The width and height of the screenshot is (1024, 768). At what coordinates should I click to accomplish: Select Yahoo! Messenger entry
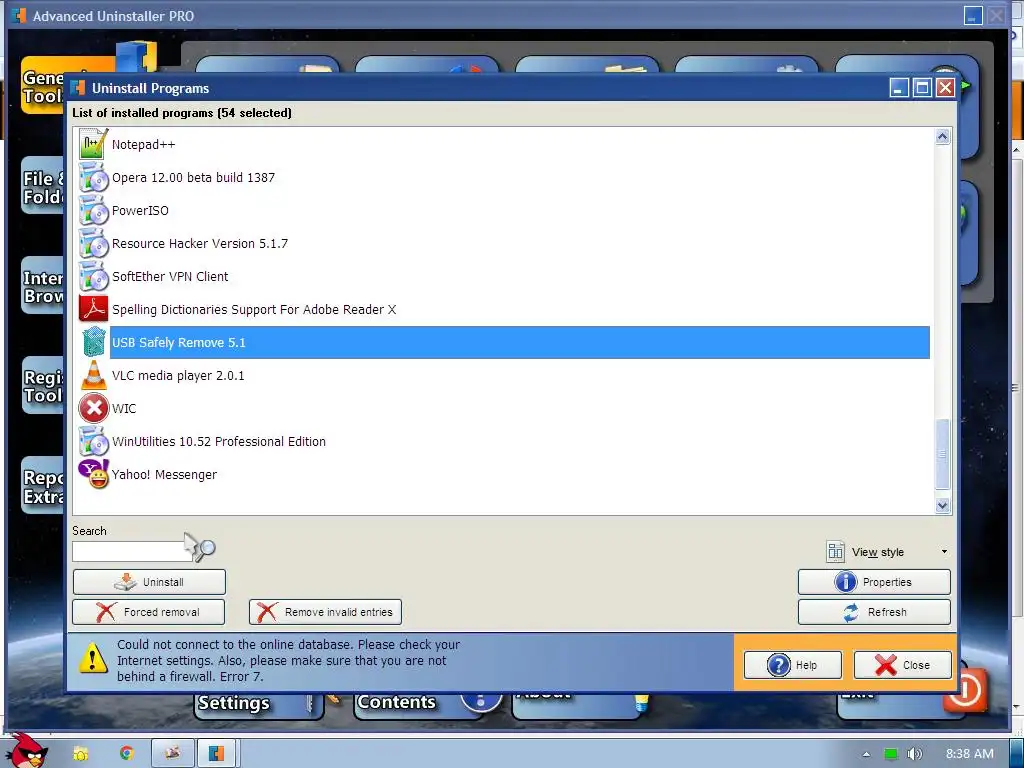(x=165, y=475)
